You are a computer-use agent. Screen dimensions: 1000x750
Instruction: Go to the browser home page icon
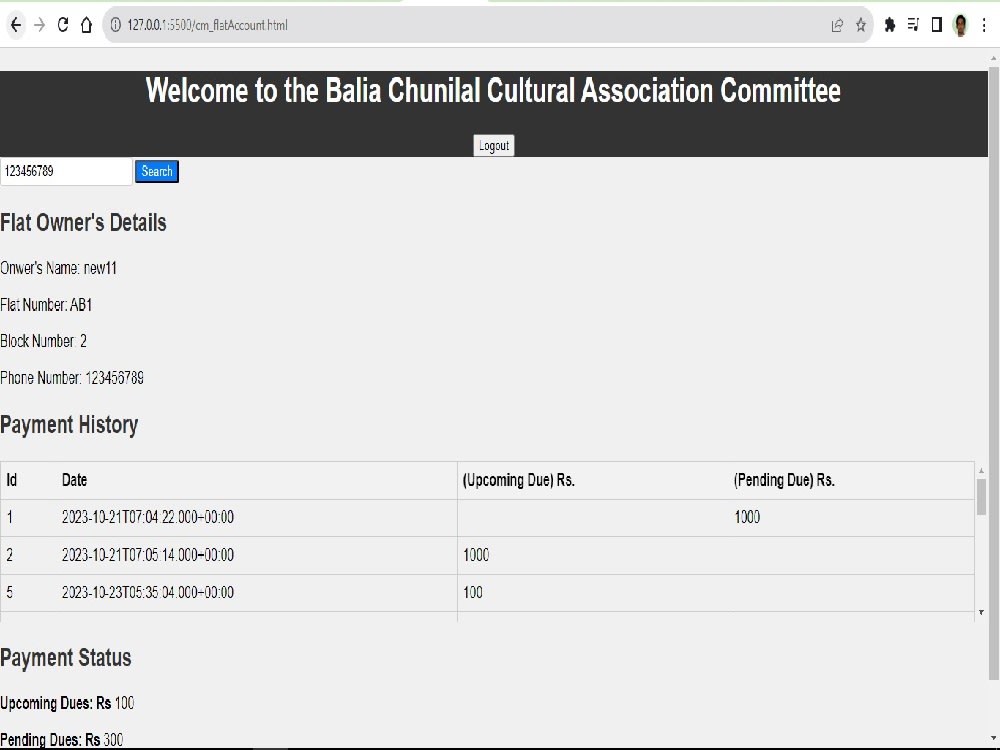(x=86, y=25)
